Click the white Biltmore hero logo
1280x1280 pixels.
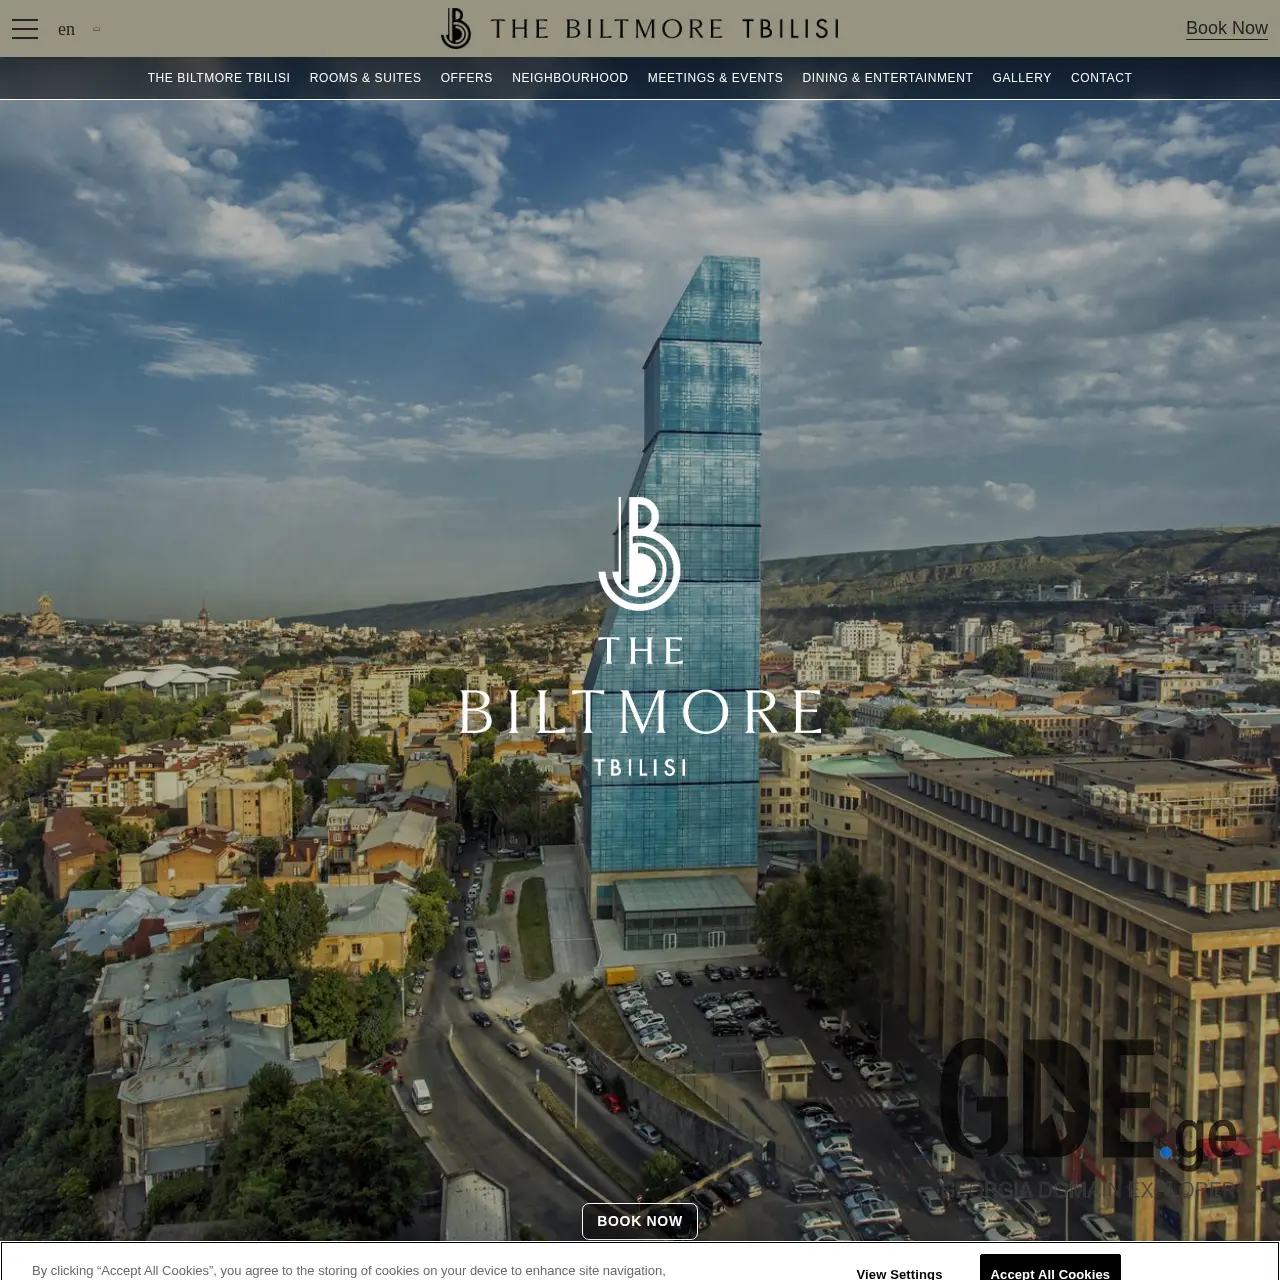pyautogui.click(x=640, y=637)
